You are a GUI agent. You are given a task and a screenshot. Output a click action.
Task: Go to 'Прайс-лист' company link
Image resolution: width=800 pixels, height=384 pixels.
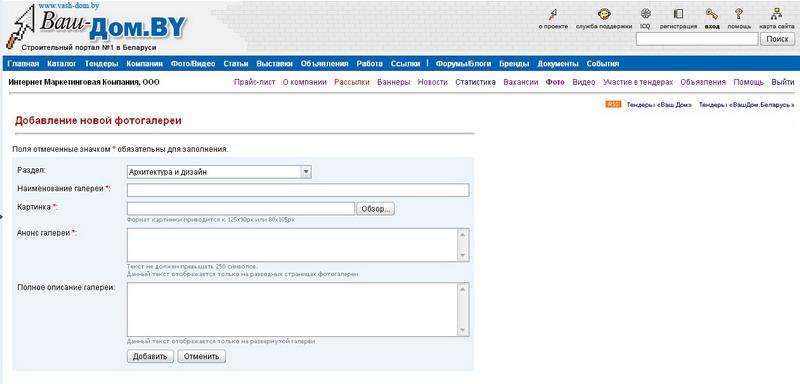point(255,82)
